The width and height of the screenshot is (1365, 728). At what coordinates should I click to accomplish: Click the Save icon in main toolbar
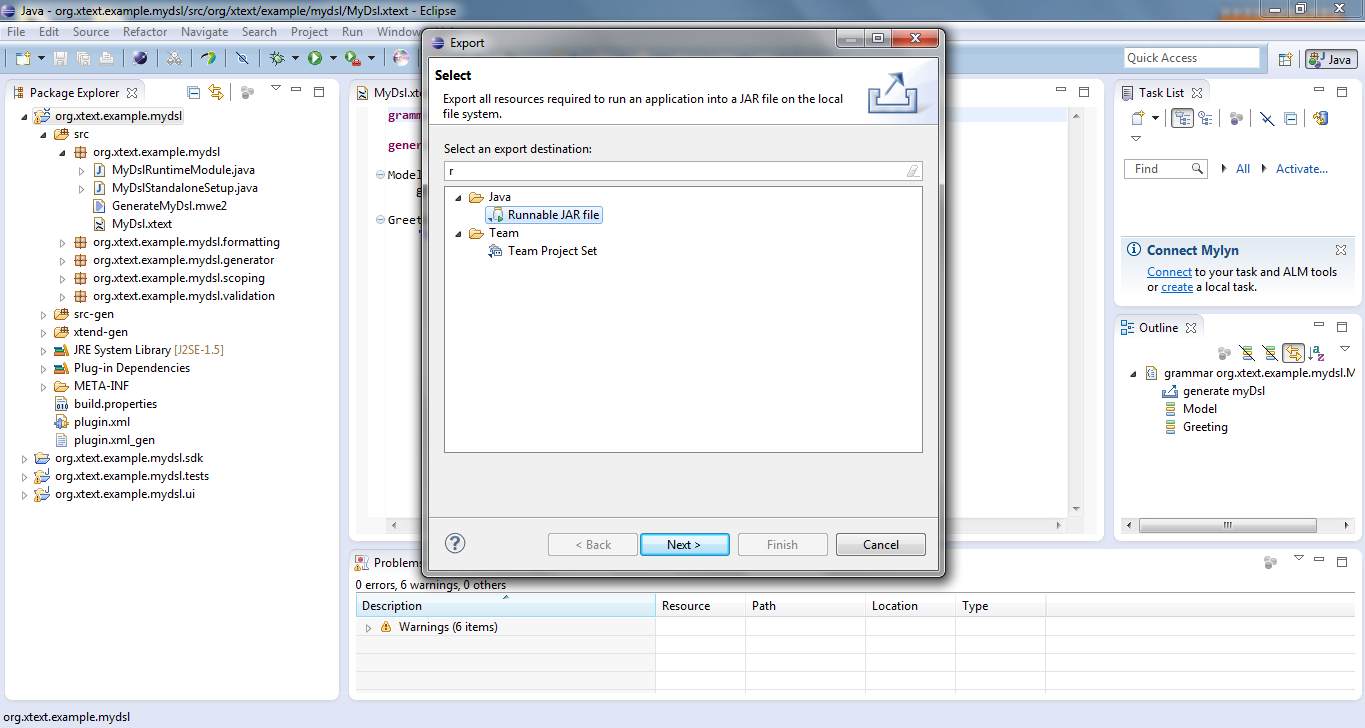point(60,58)
